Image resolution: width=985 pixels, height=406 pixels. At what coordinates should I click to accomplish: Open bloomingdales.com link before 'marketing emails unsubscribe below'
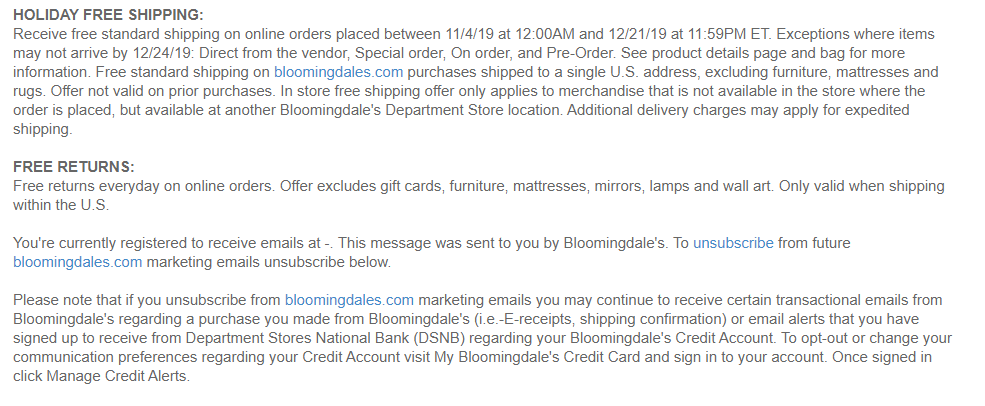pos(78,262)
